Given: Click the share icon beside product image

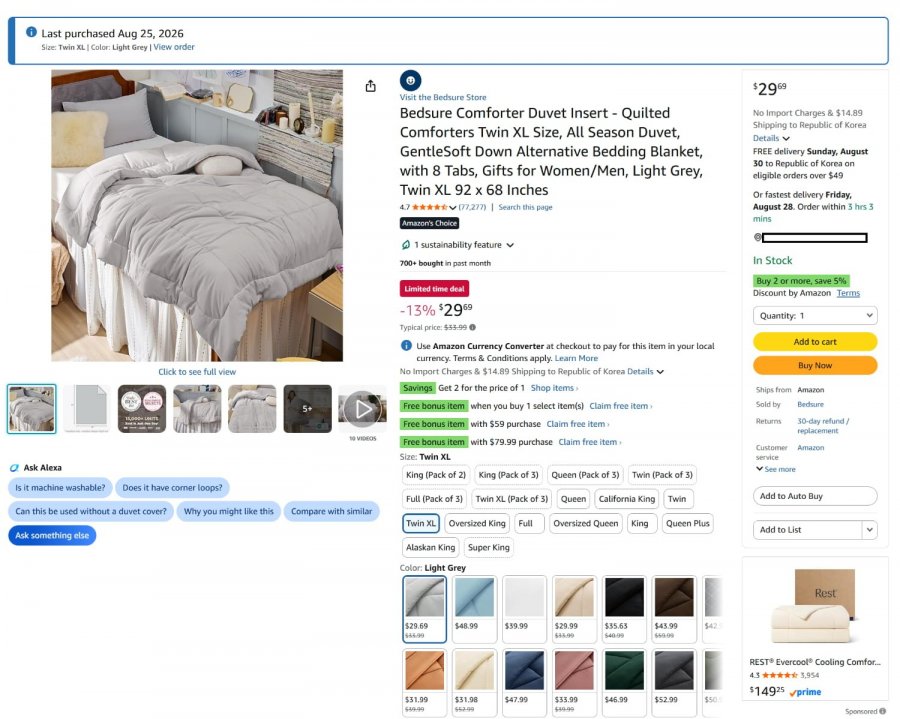Looking at the screenshot, I should (371, 86).
